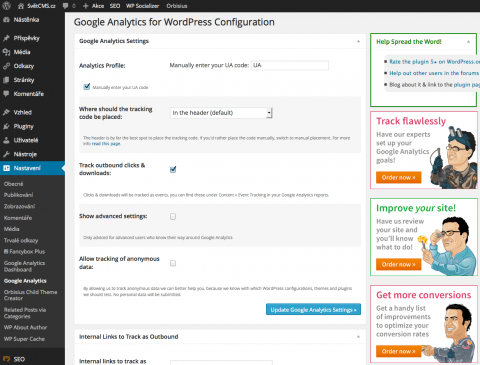Go to Nástěnka in sidebar
The image size is (480, 365).
click(26, 20)
